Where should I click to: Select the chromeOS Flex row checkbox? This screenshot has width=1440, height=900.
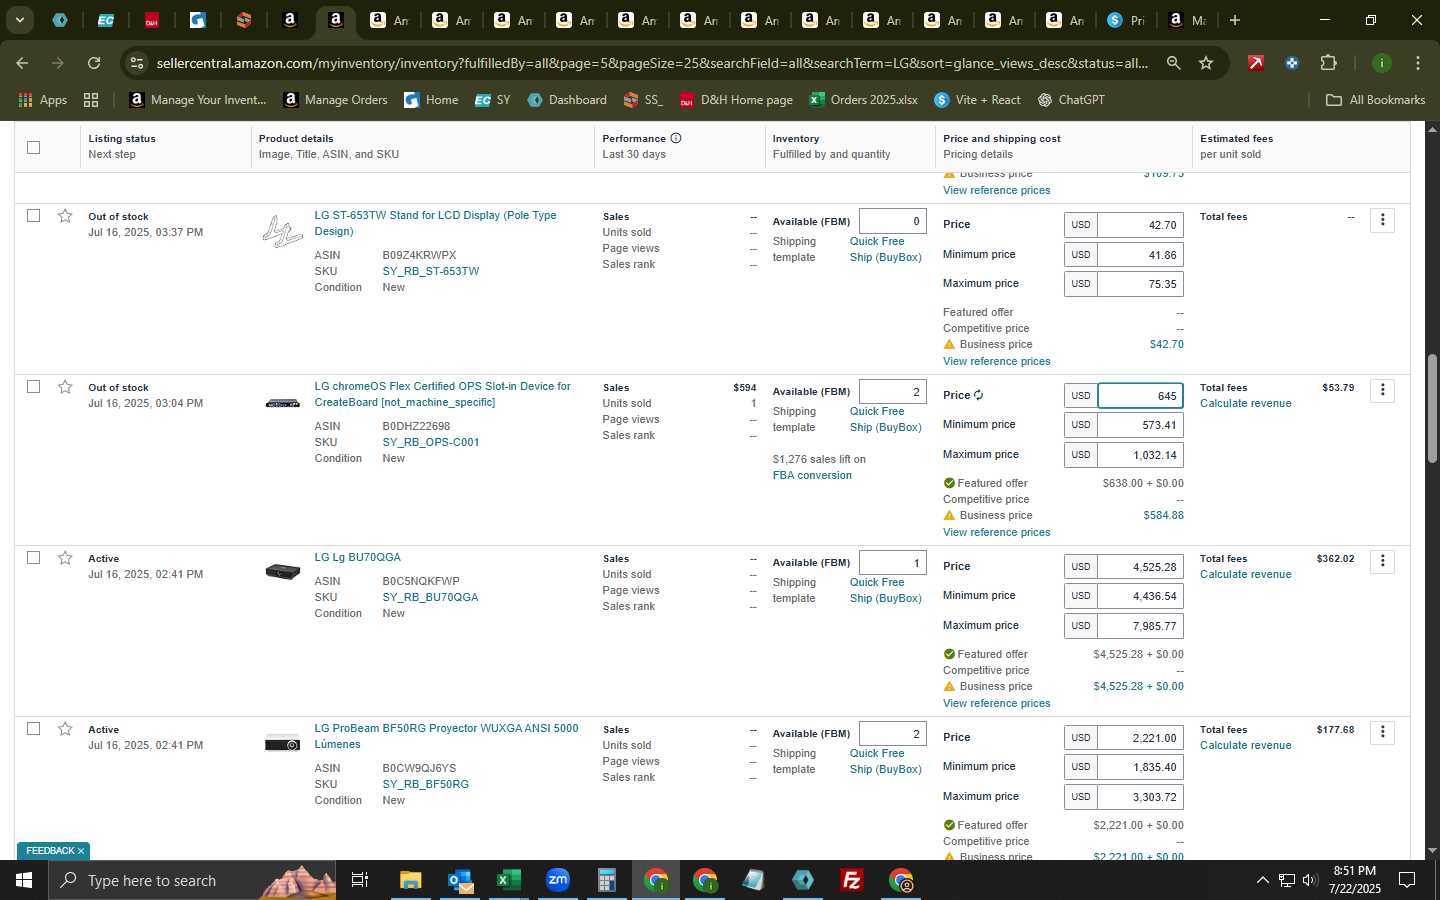(x=33, y=386)
